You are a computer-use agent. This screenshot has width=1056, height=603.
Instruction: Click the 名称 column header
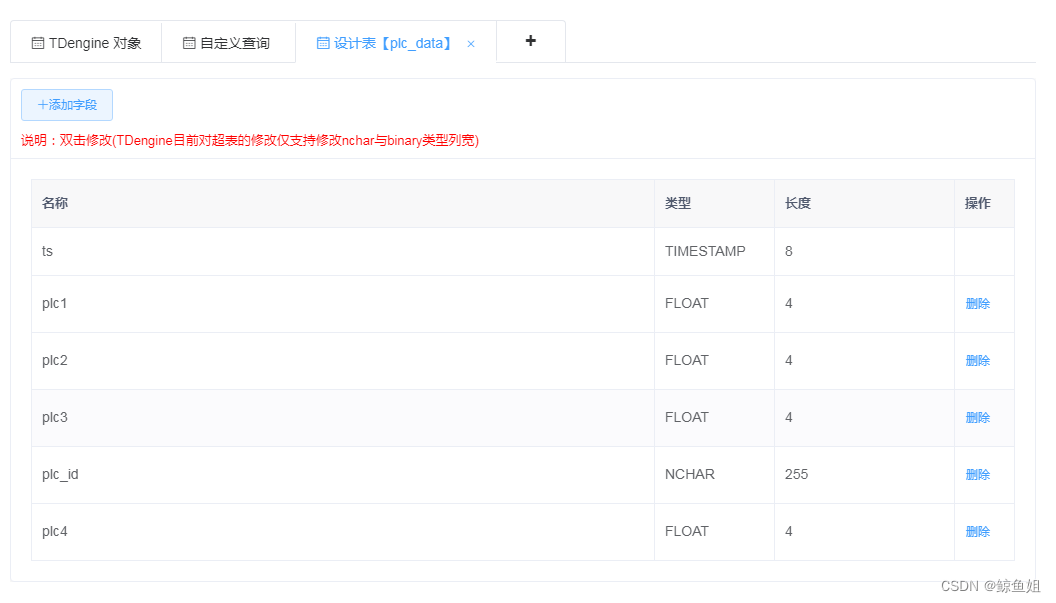55,203
